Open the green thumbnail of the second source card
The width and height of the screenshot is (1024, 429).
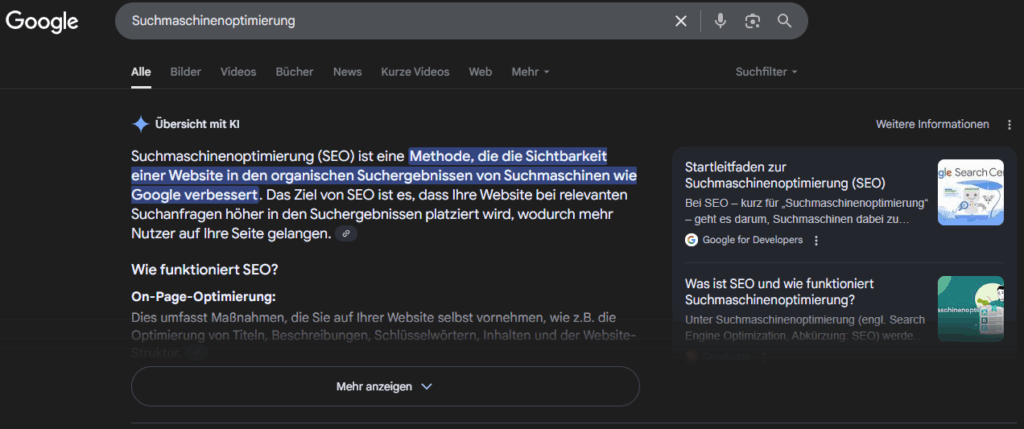(x=970, y=309)
